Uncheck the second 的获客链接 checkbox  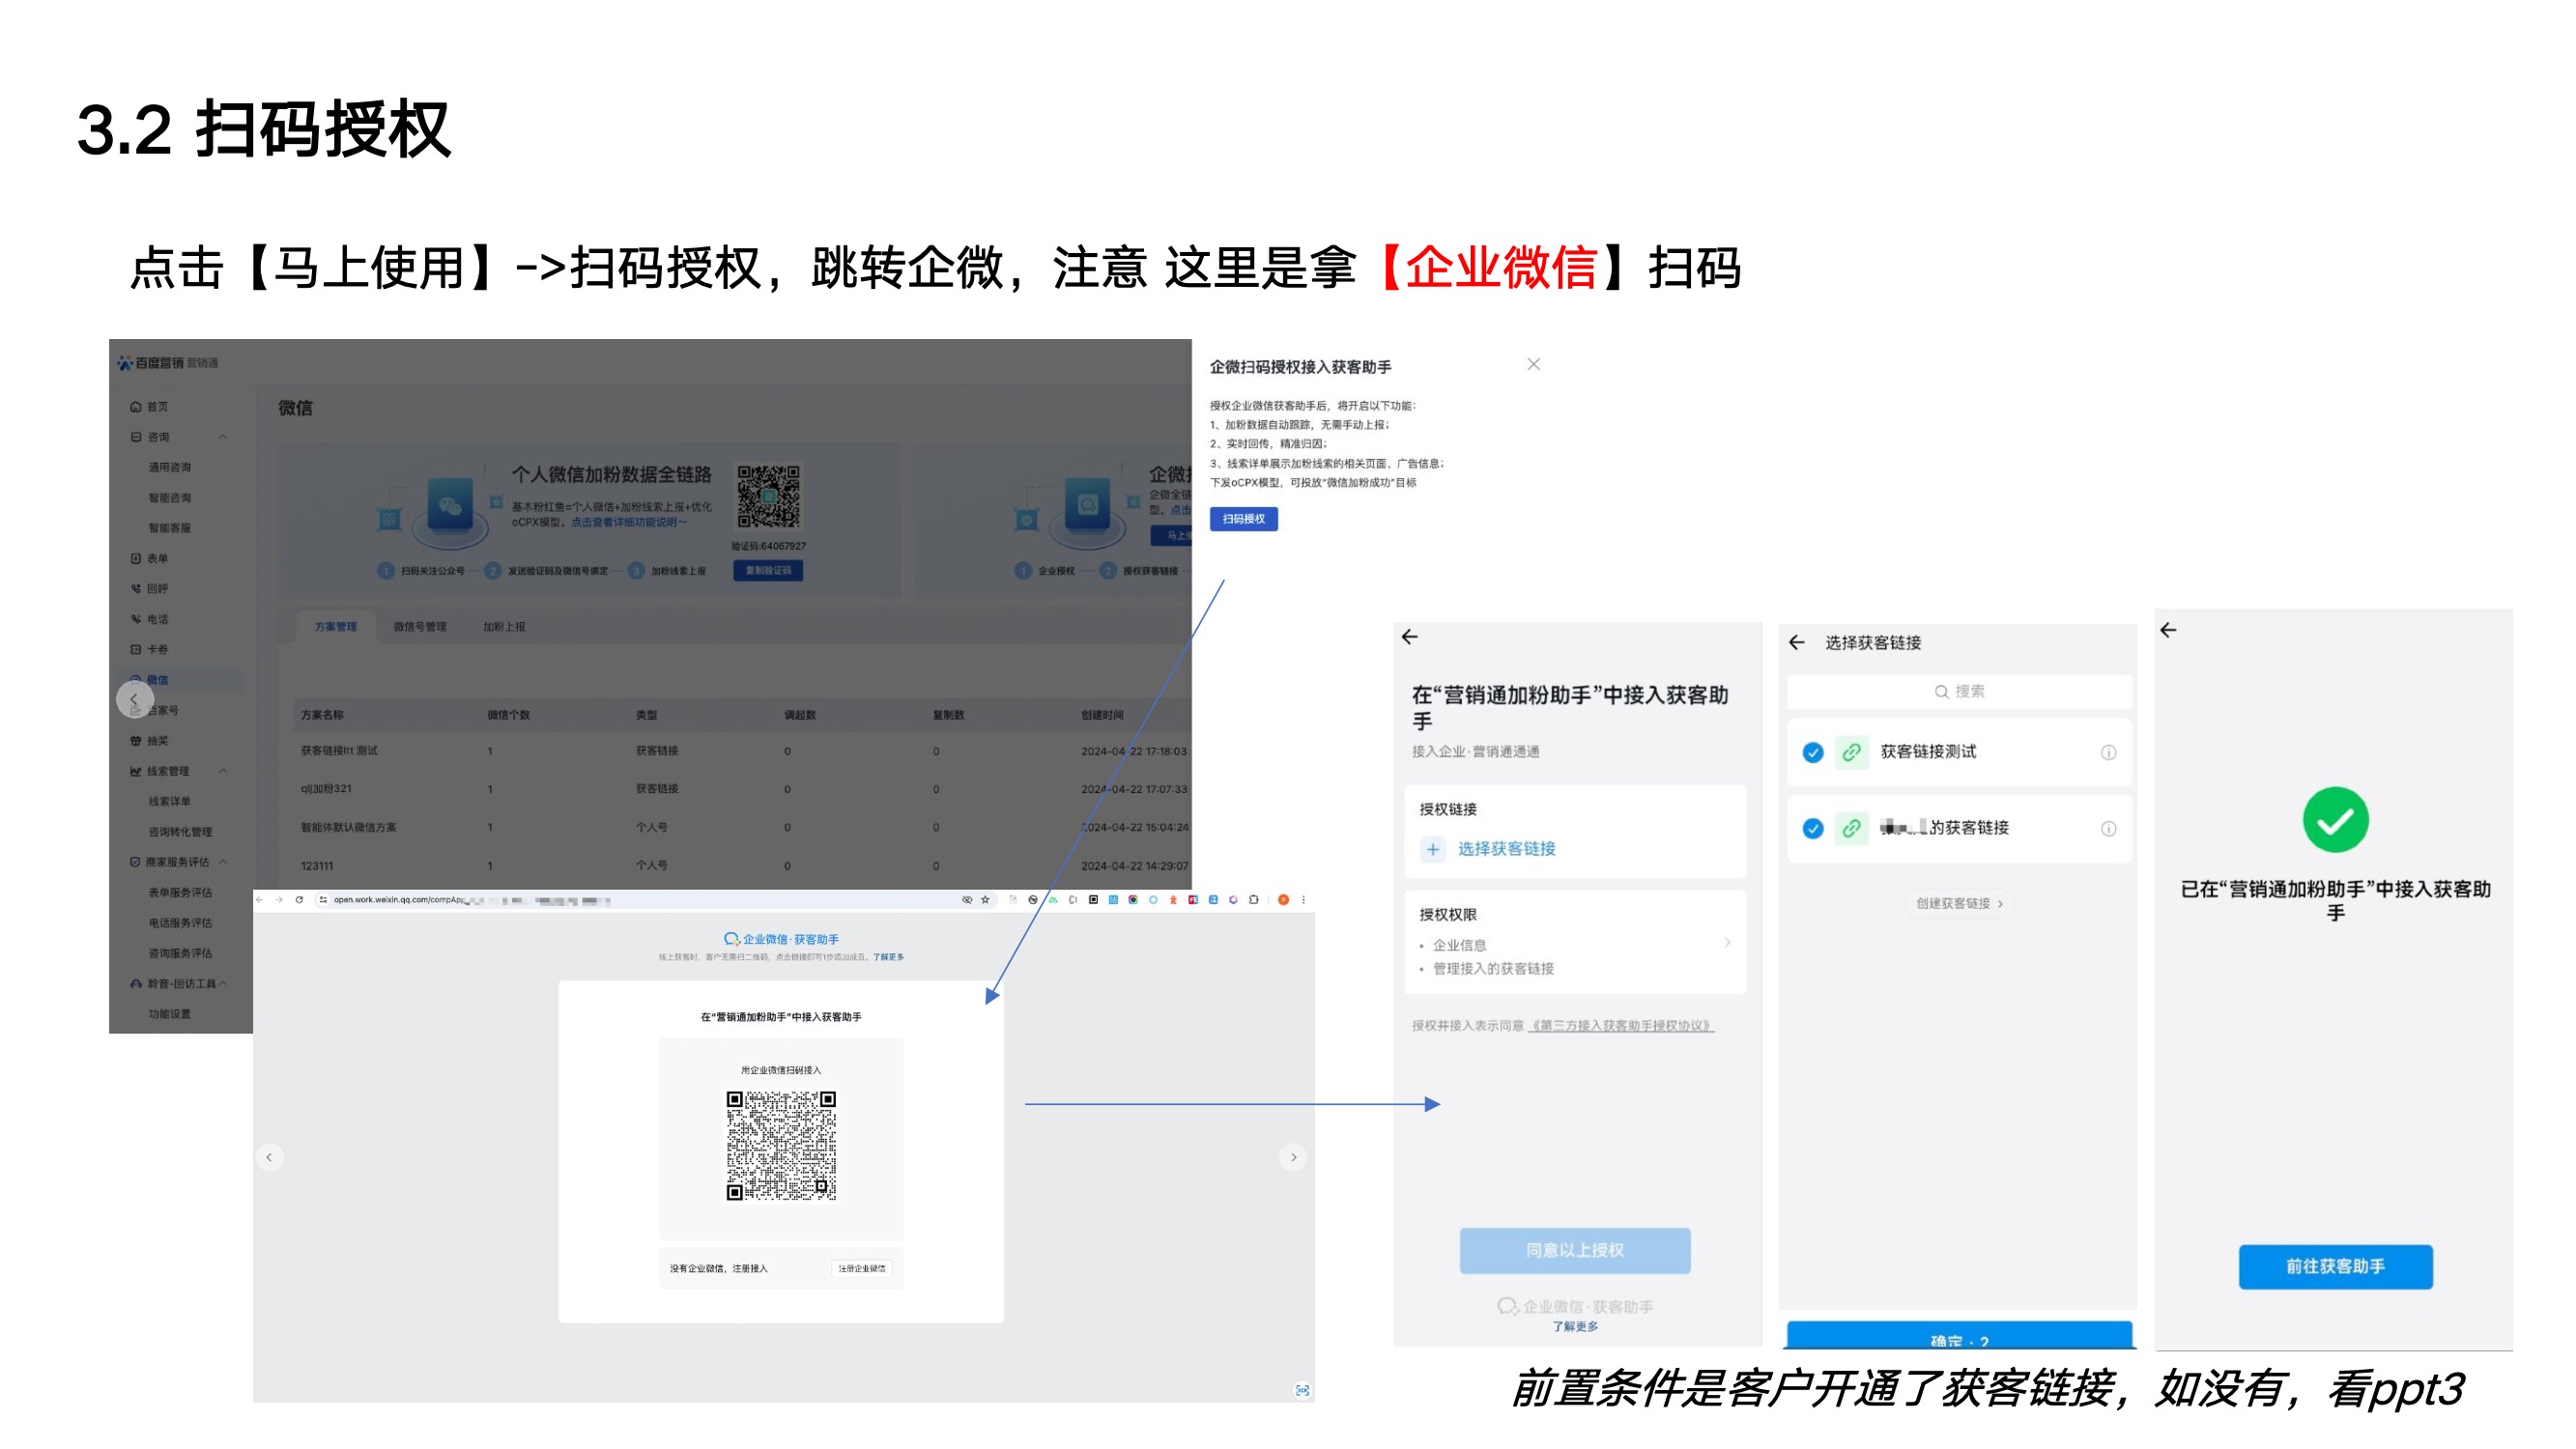pyautogui.click(x=1812, y=828)
